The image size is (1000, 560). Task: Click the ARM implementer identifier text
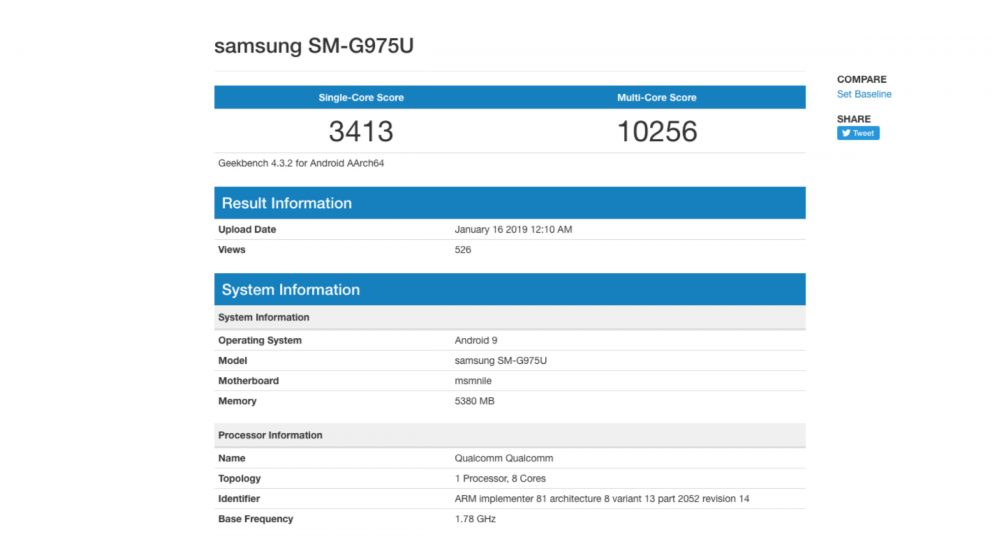coord(602,498)
